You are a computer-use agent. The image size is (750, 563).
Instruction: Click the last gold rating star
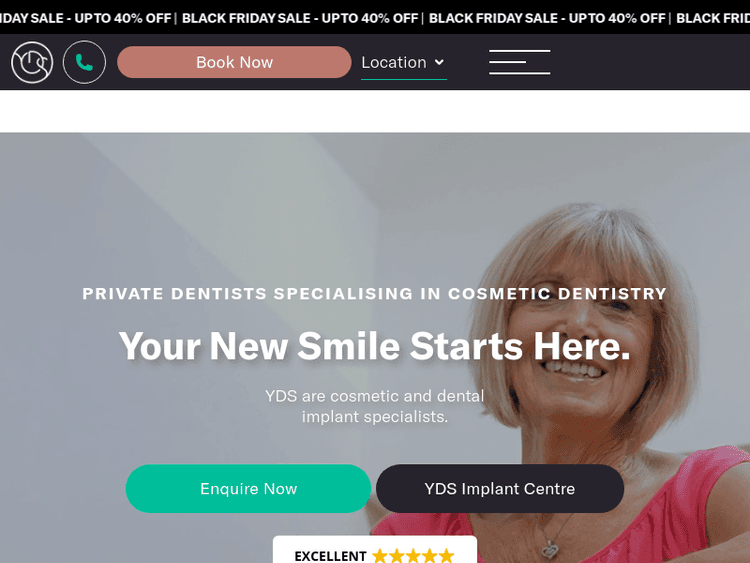pyautogui.click(x=446, y=555)
